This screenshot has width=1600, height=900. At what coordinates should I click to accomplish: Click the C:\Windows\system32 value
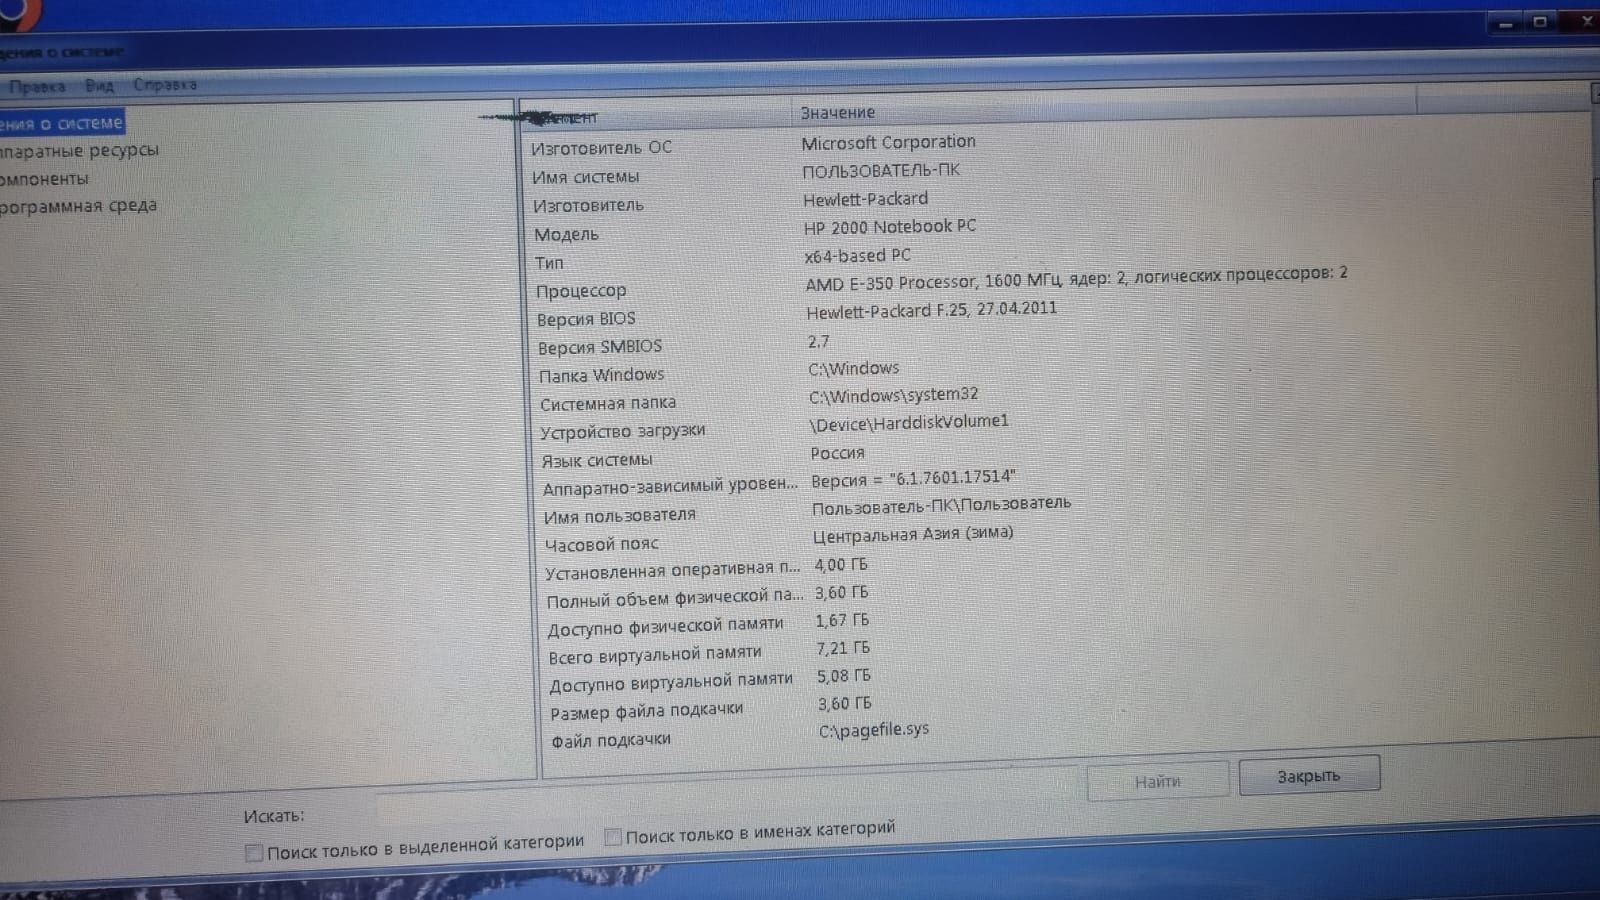(x=893, y=396)
